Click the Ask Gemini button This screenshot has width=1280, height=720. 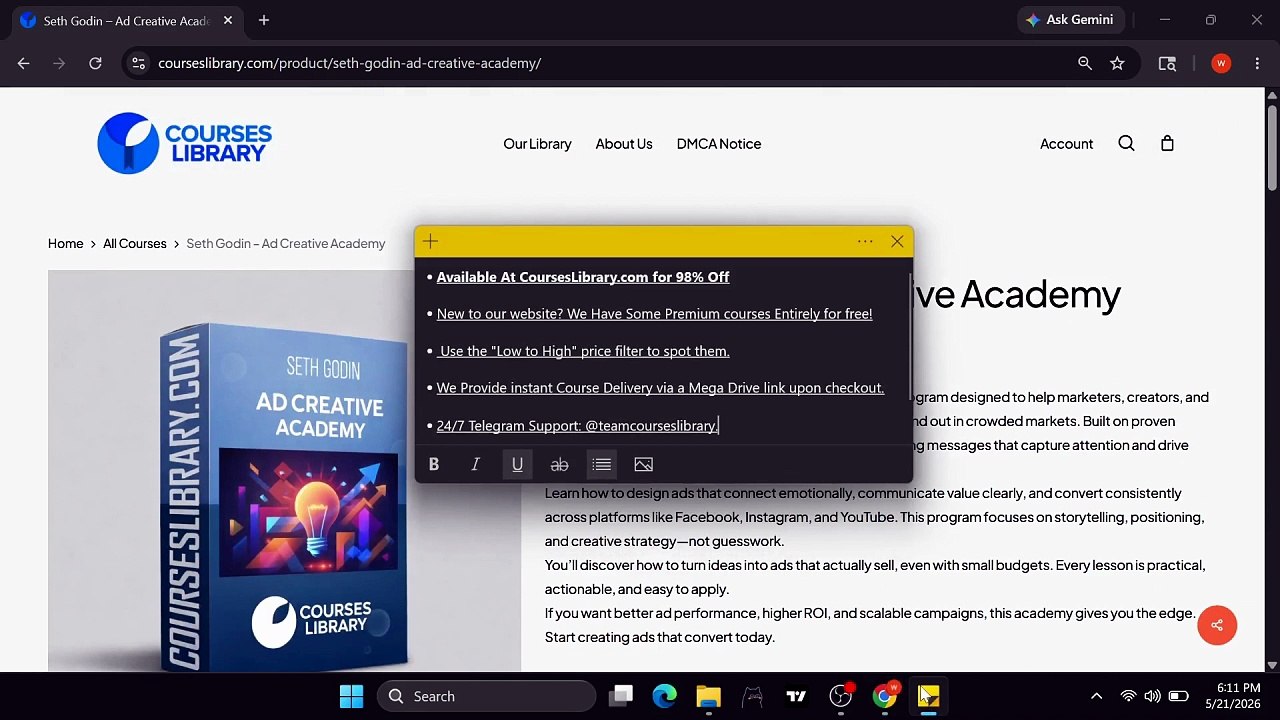click(x=1070, y=20)
